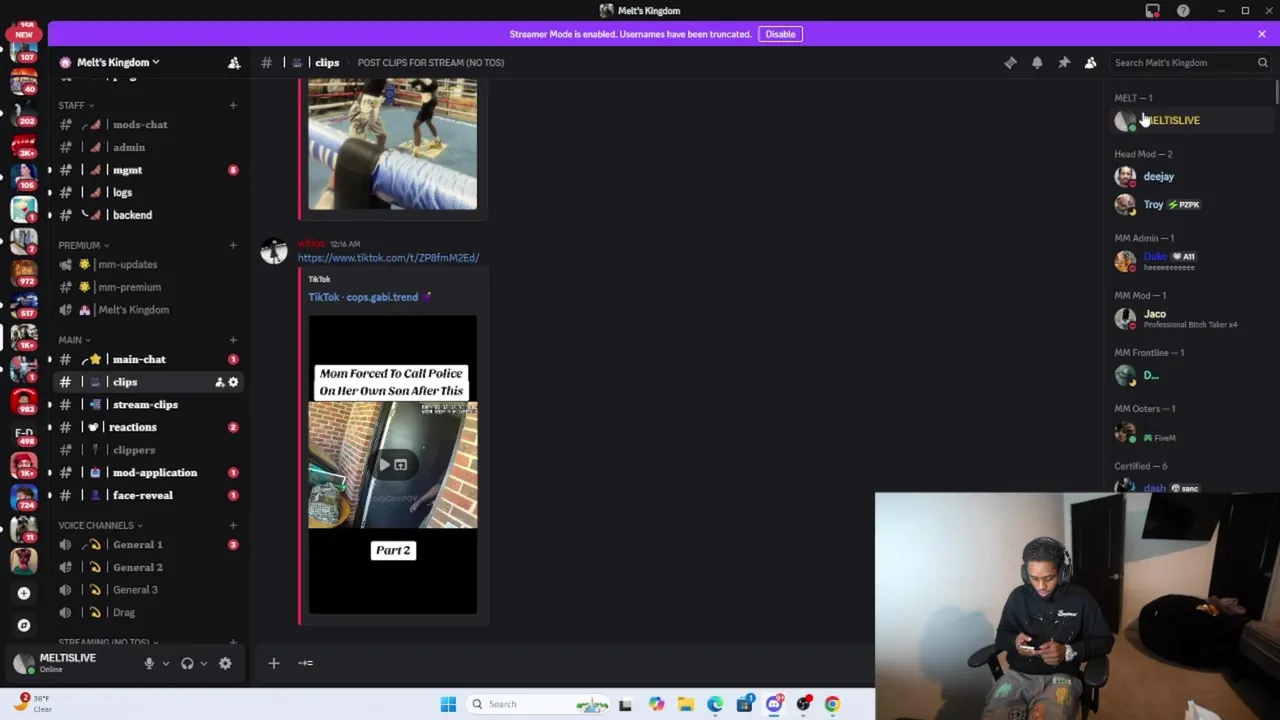This screenshot has width=1280, height=720.
Task: Go to the backend channel
Action: pos(148,215)
